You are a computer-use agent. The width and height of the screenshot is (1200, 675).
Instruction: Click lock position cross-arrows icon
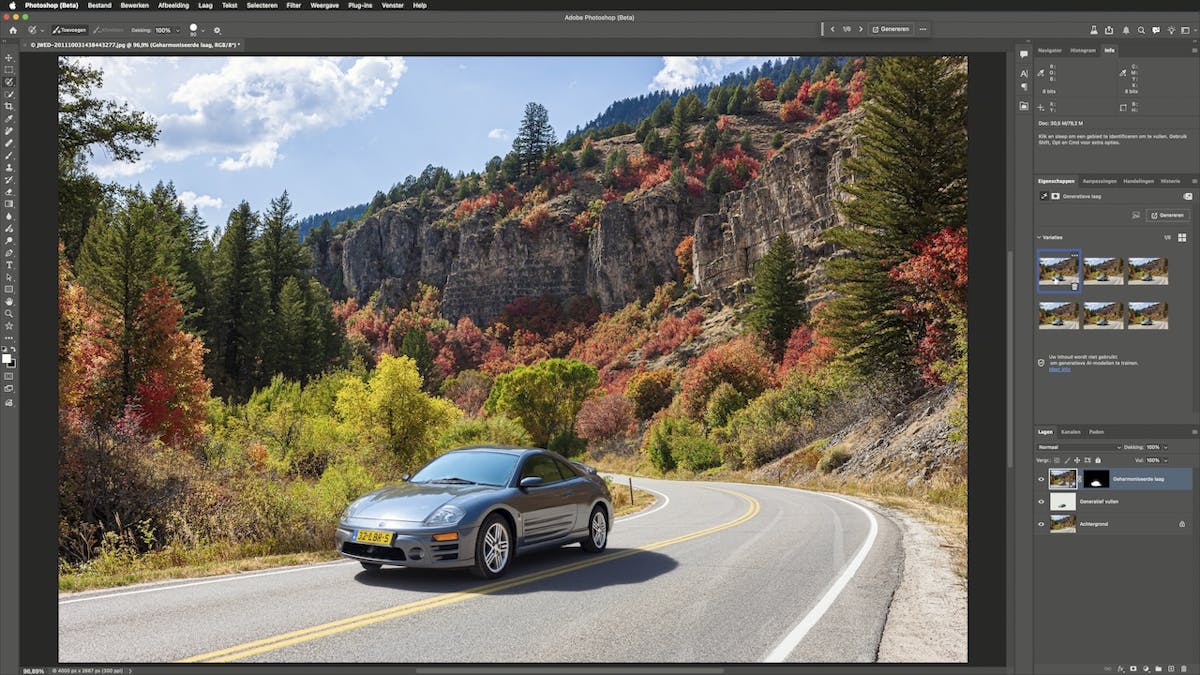pyautogui.click(x=1079, y=459)
